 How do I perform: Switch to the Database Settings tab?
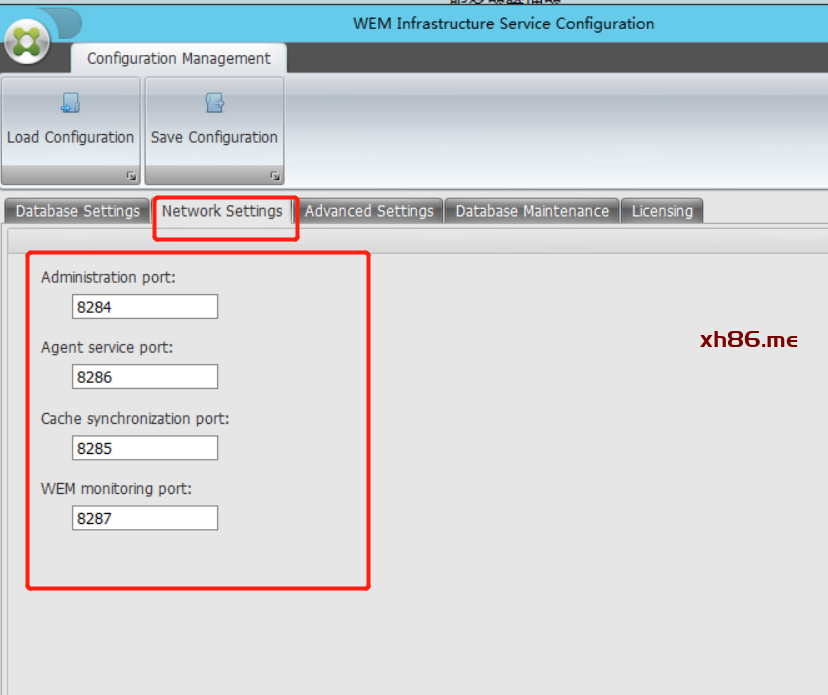pyautogui.click(x=77, y=211)
